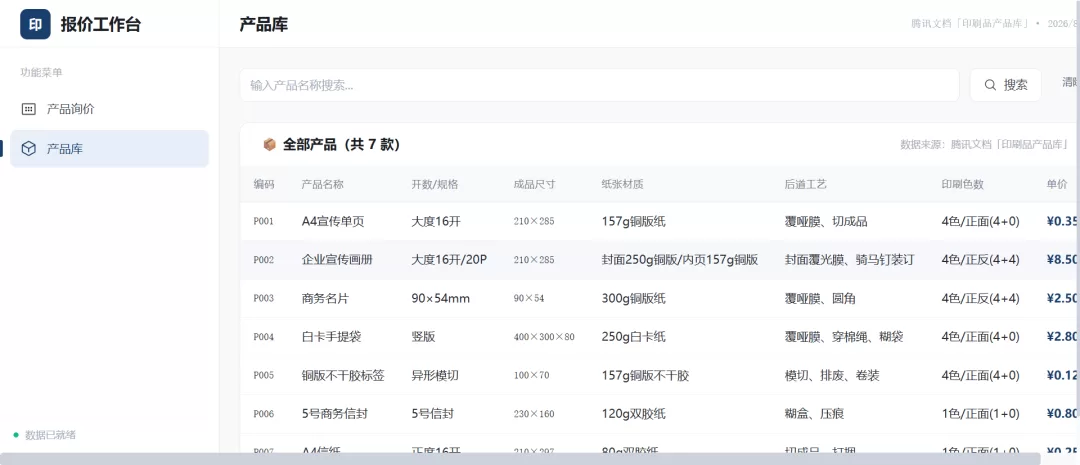Click the 100×70 size cell

click(532, 376)
